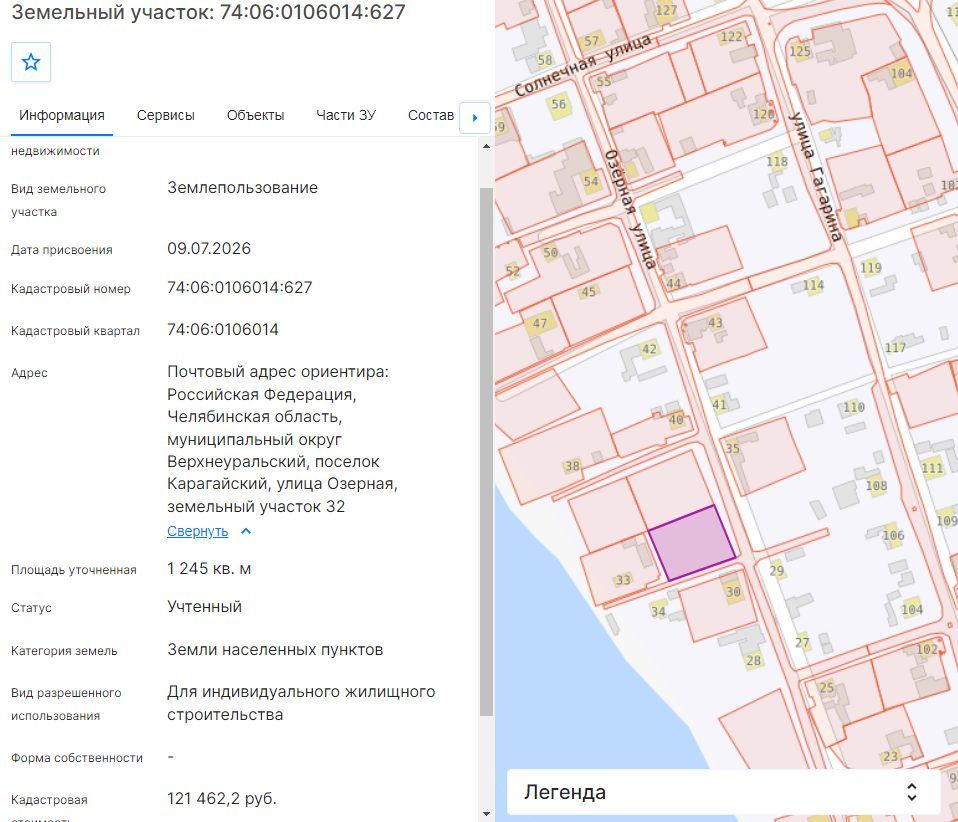Image resolution: width=958 pixels, height=822 pixels.
Task: Click cadastral cost 121 462,2 руб.
Action: tap(222, 799)
